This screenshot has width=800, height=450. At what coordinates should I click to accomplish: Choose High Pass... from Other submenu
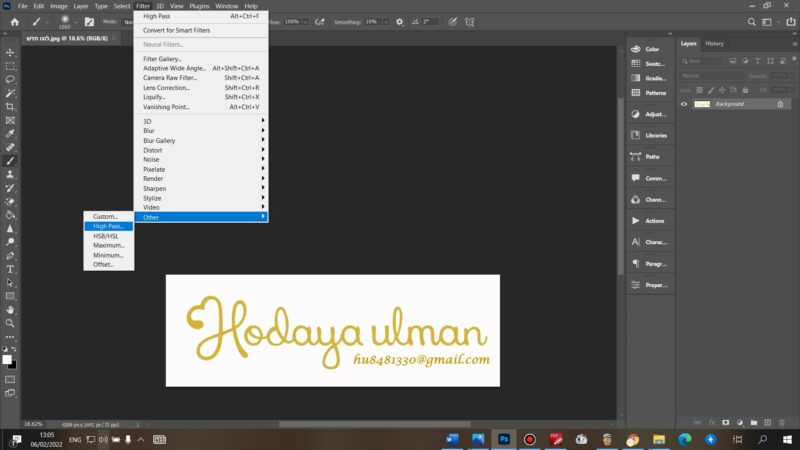pos(107,226)
